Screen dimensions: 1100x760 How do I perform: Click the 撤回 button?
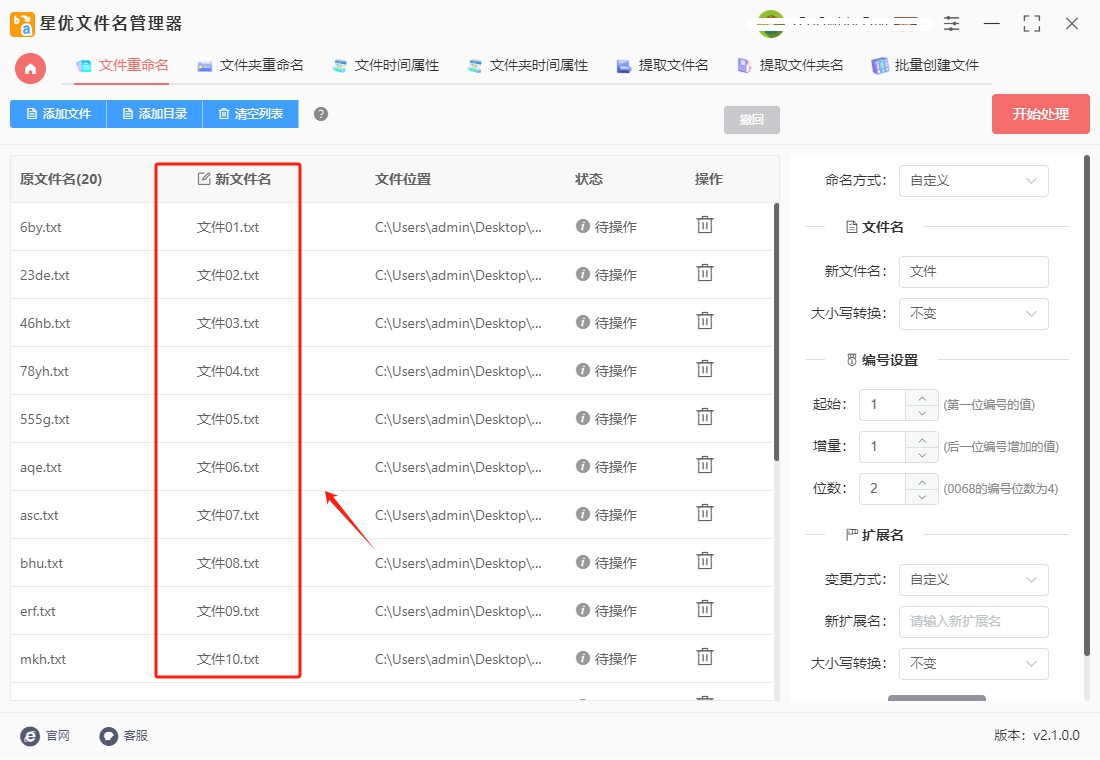pos(751,119)
